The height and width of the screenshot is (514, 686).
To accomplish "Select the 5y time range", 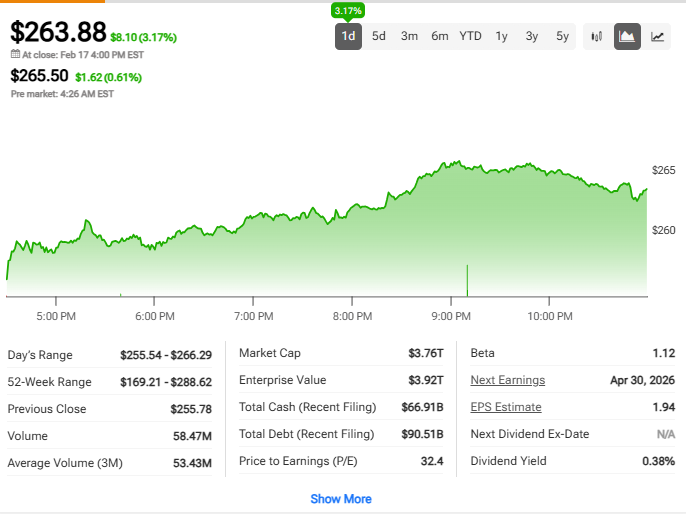I will point(563,36).
